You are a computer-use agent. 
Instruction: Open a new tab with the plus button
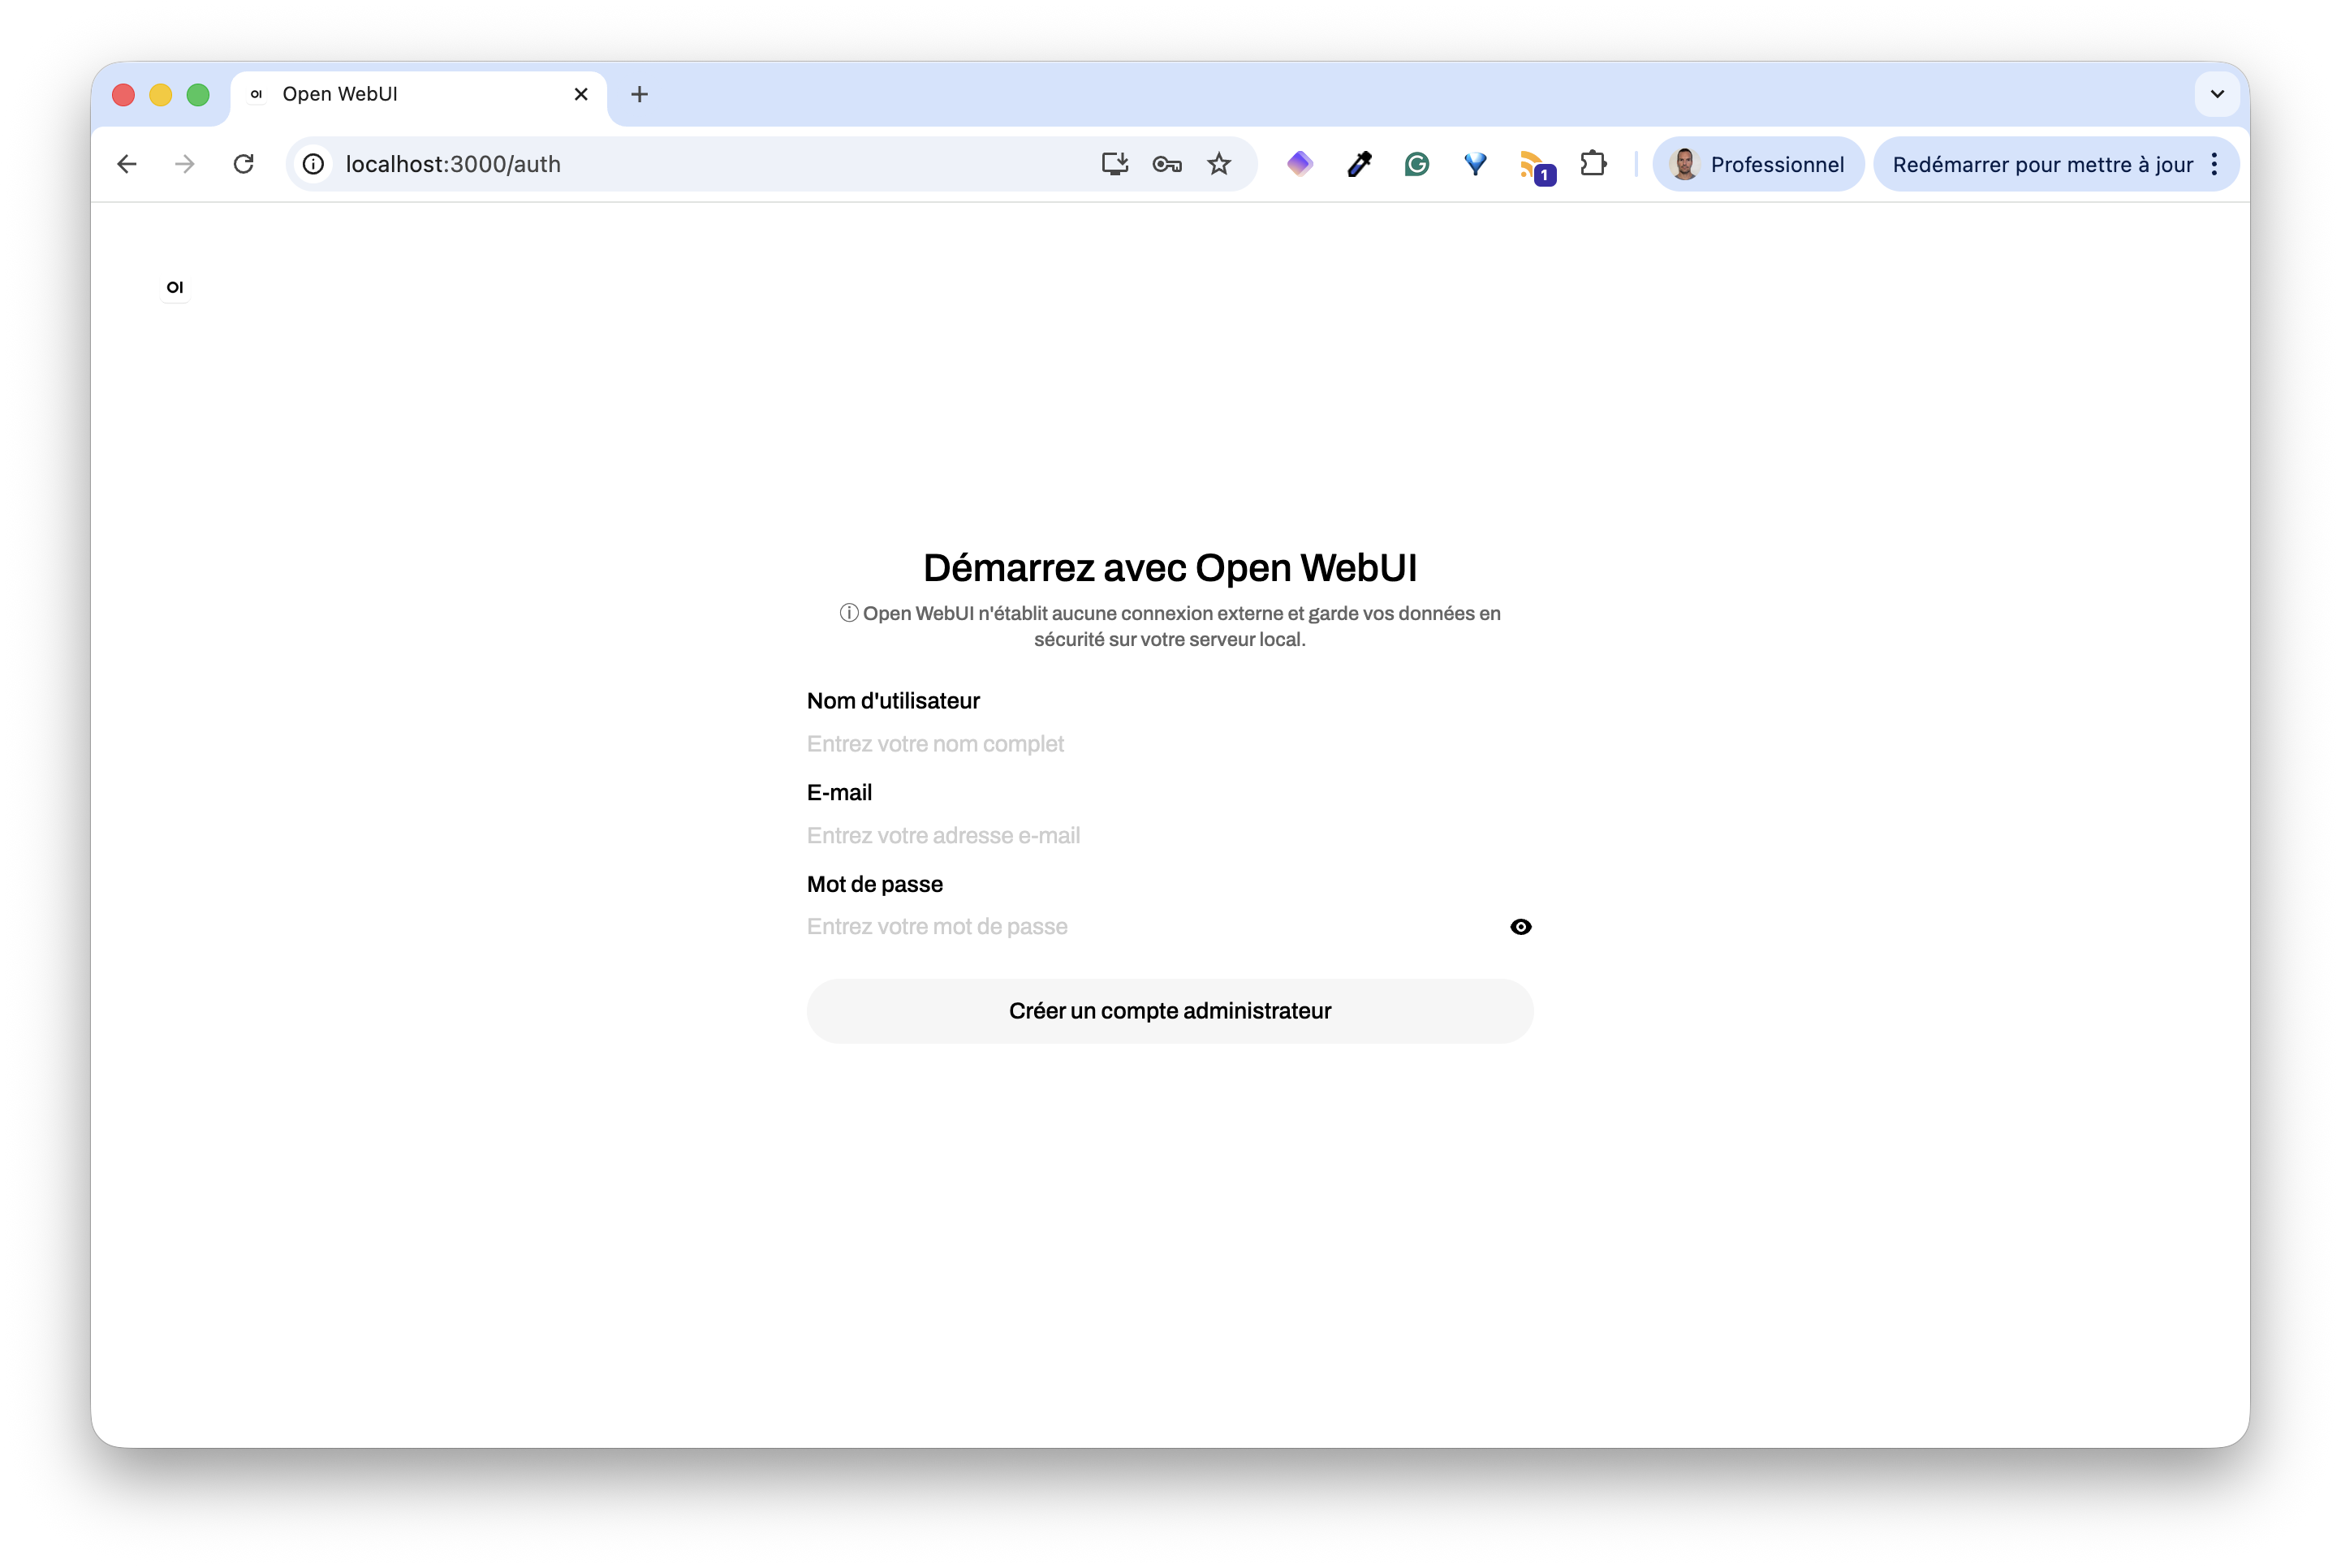click(639, 94)
